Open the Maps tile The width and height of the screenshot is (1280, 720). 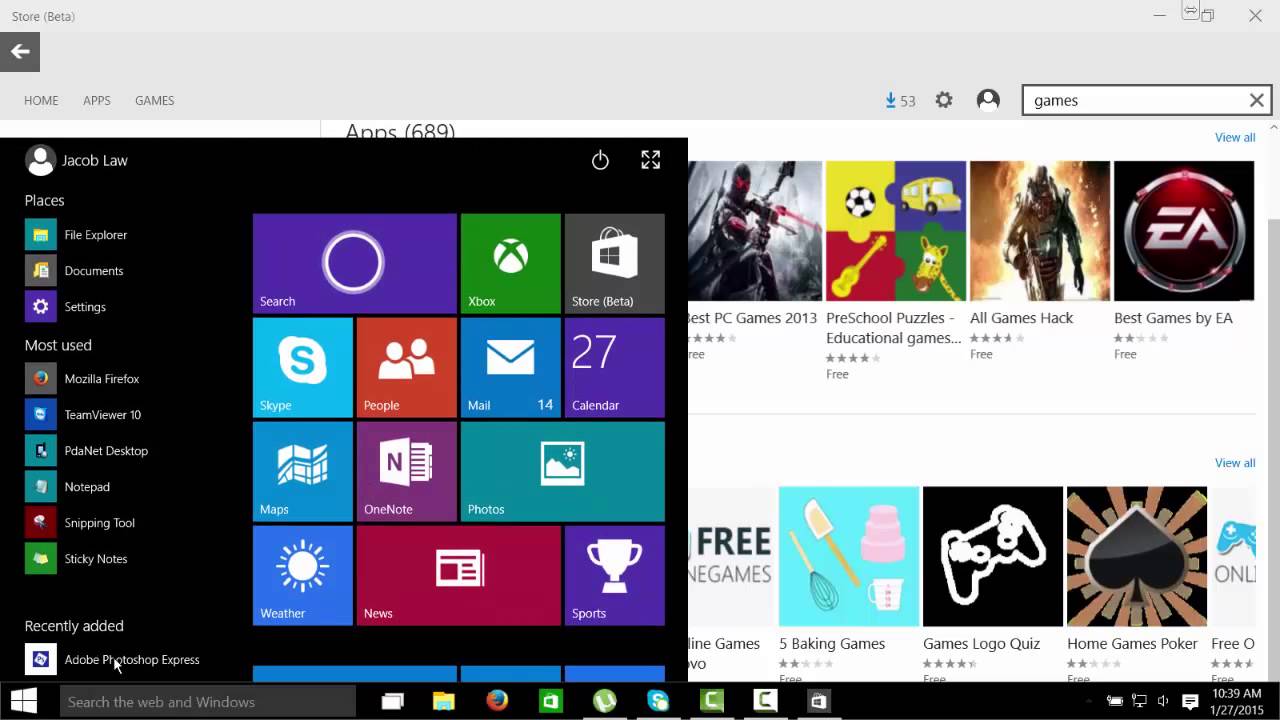click(303, 471)
